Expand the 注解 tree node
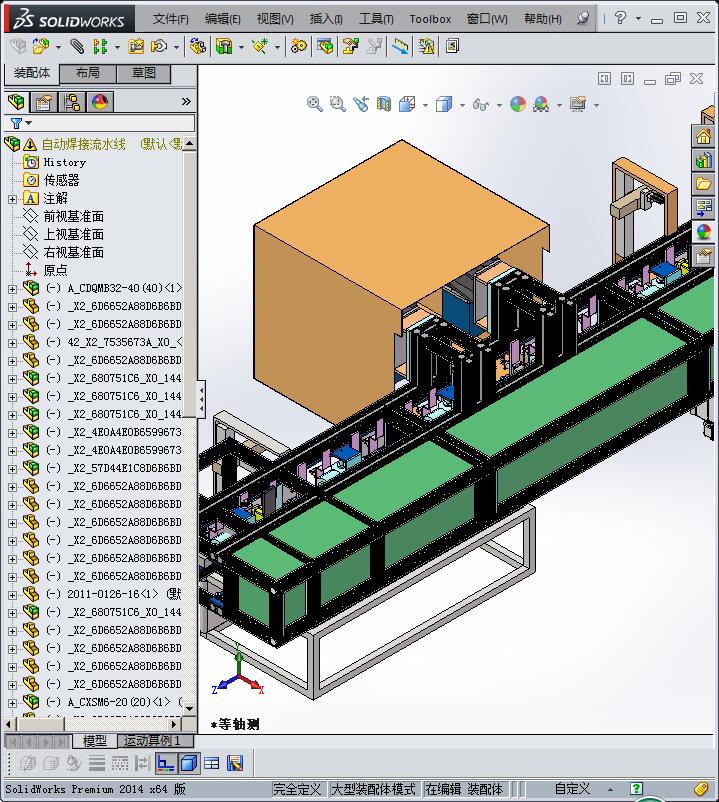The width and height of the screenshot is (719, 802). tap(12, 199)
